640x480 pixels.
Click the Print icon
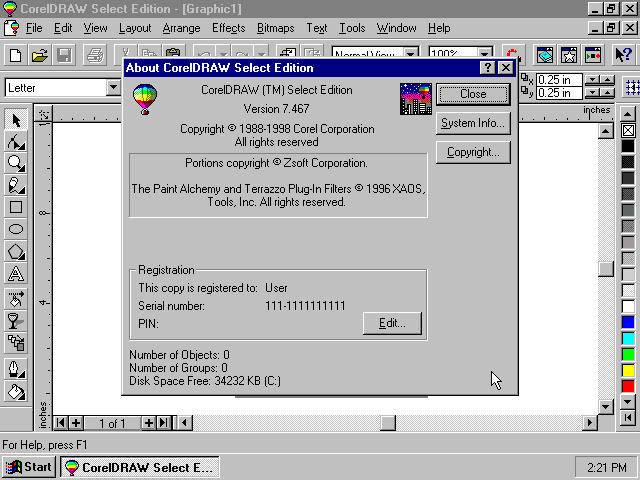point(95,55)
